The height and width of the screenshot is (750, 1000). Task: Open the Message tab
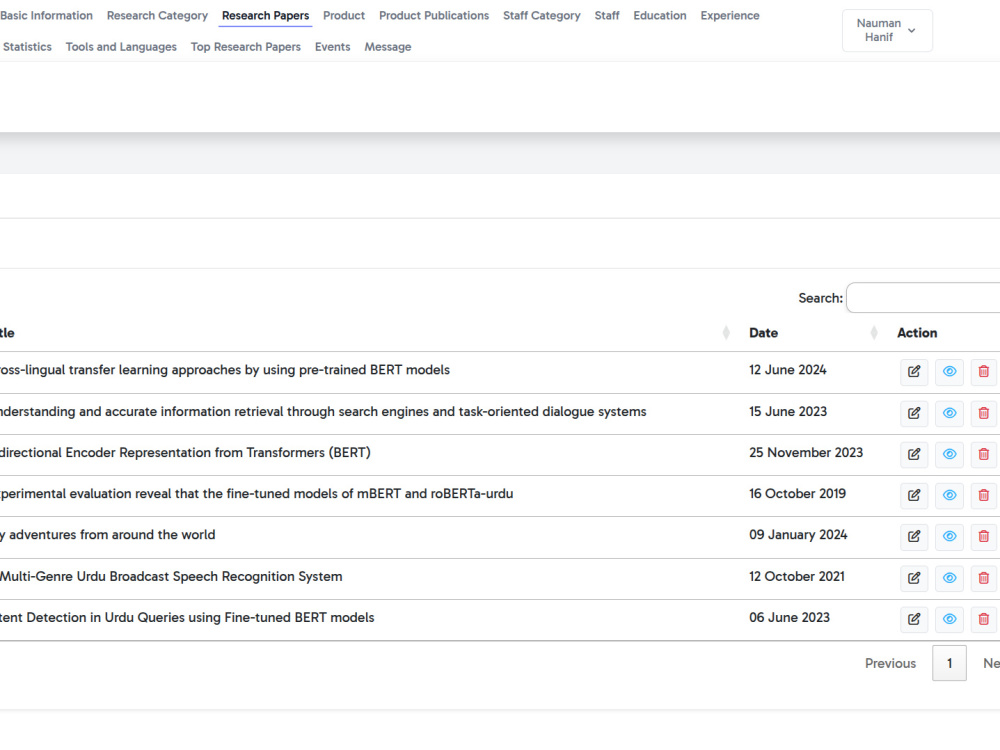[x=388, y=47]
